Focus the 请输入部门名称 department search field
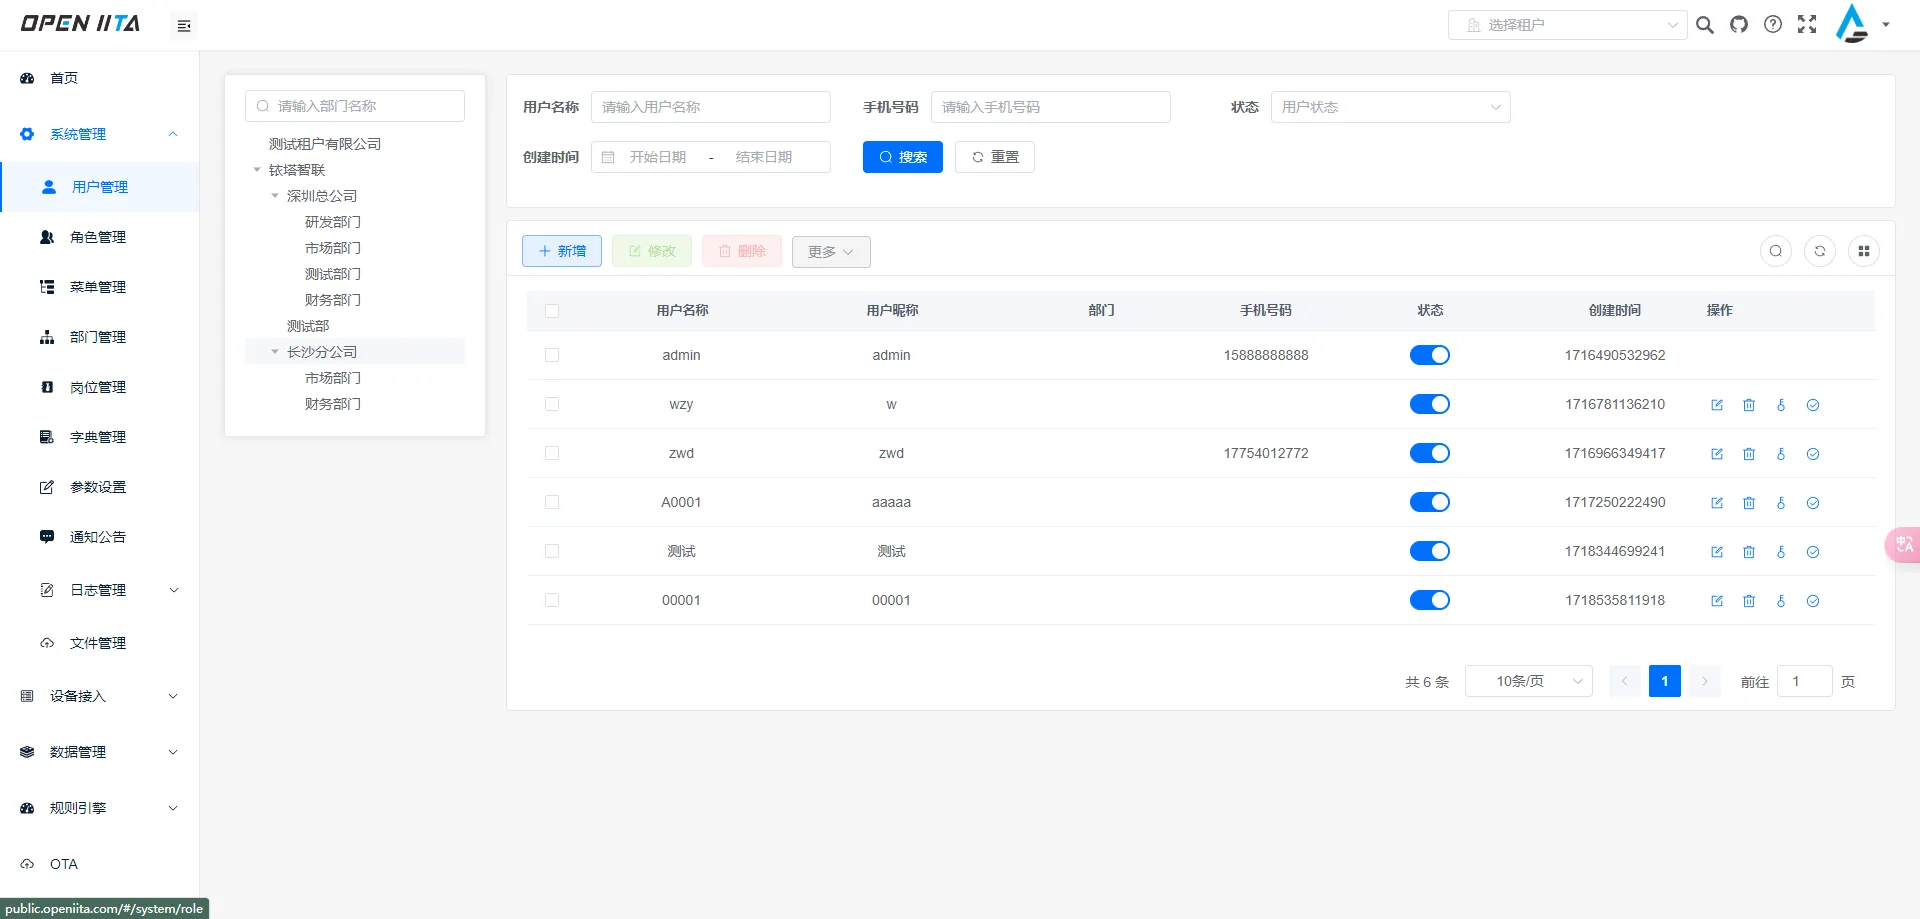Viewport: 1920px width, 919px height. coord(355,106)
